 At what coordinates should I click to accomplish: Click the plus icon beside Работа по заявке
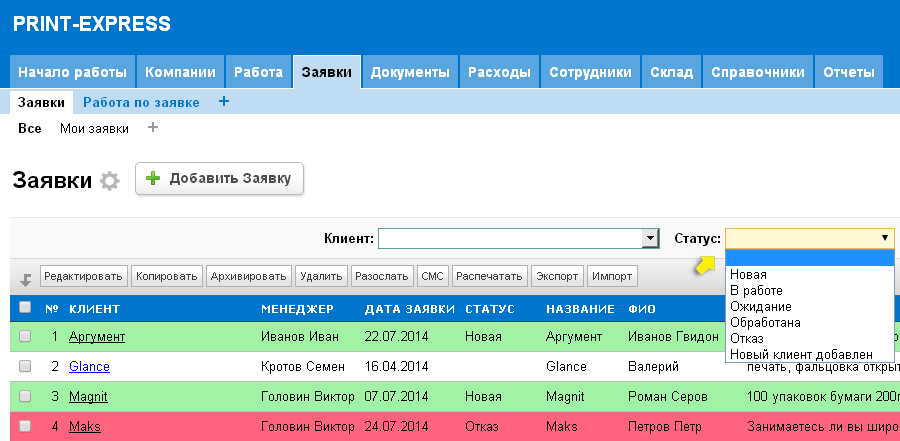pyautogui.click(x=223, y=102)
